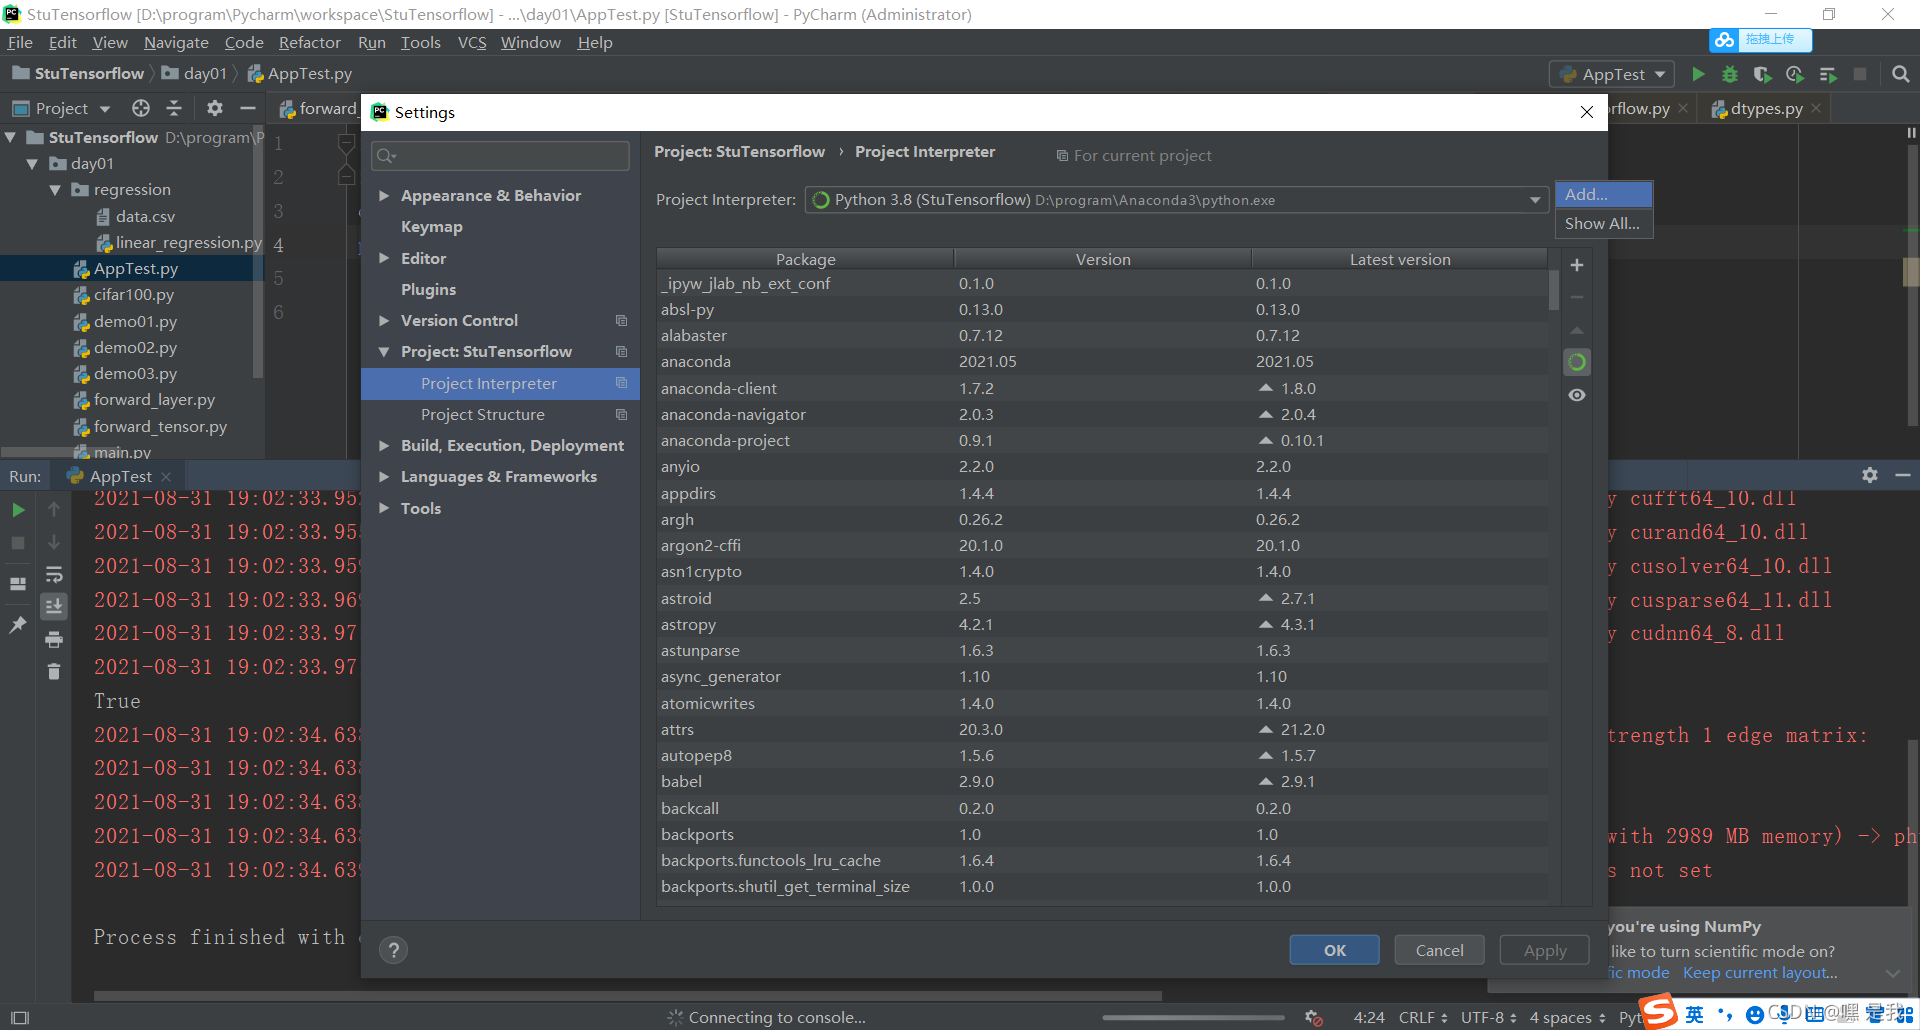1920x1030 pixels.
Task: Minimize Run panel with dash icon
Action: 1903,476
